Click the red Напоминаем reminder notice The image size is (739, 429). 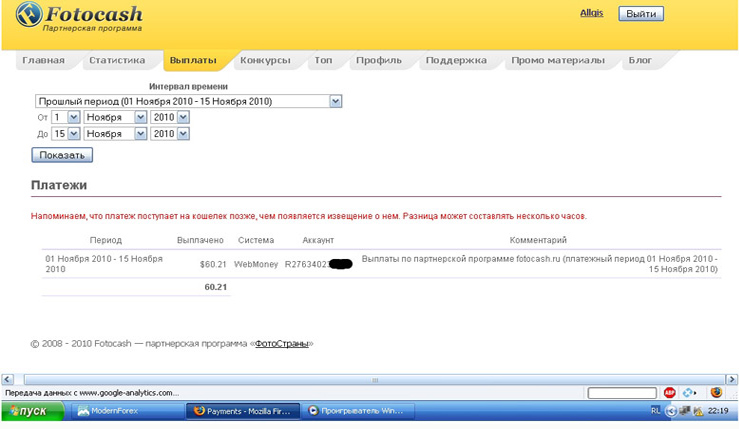tap(309, 216)
